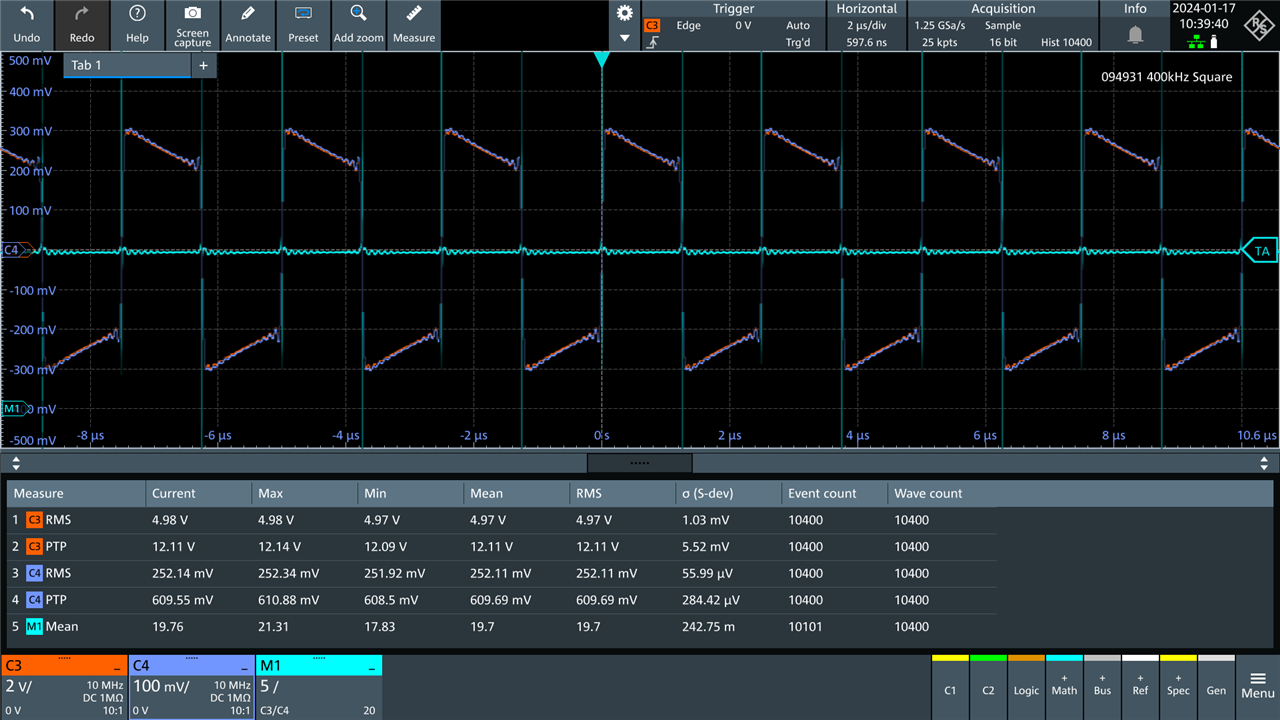1280x720 pixels.
Task: Open toolbar settings gear icon
Action: coord(625,13)
